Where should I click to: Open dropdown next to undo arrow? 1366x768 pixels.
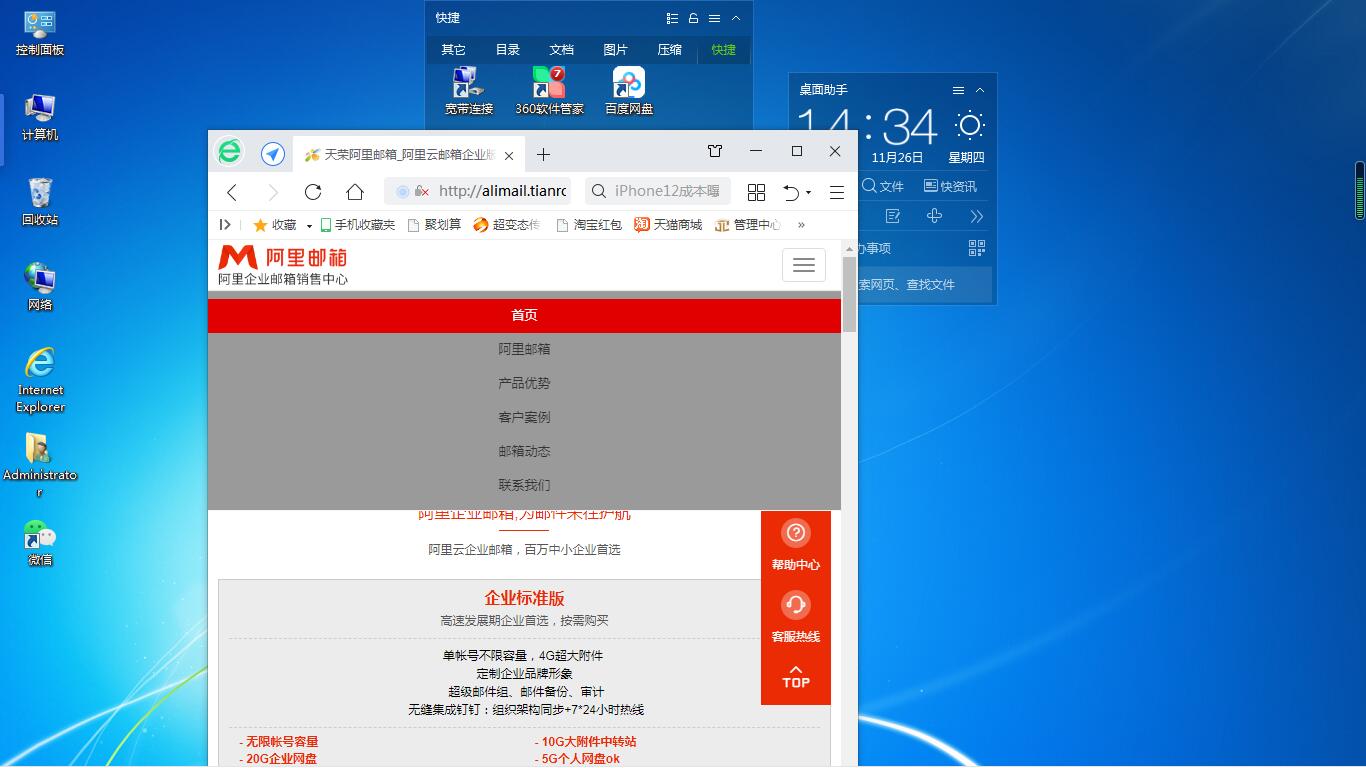[808, 193]
